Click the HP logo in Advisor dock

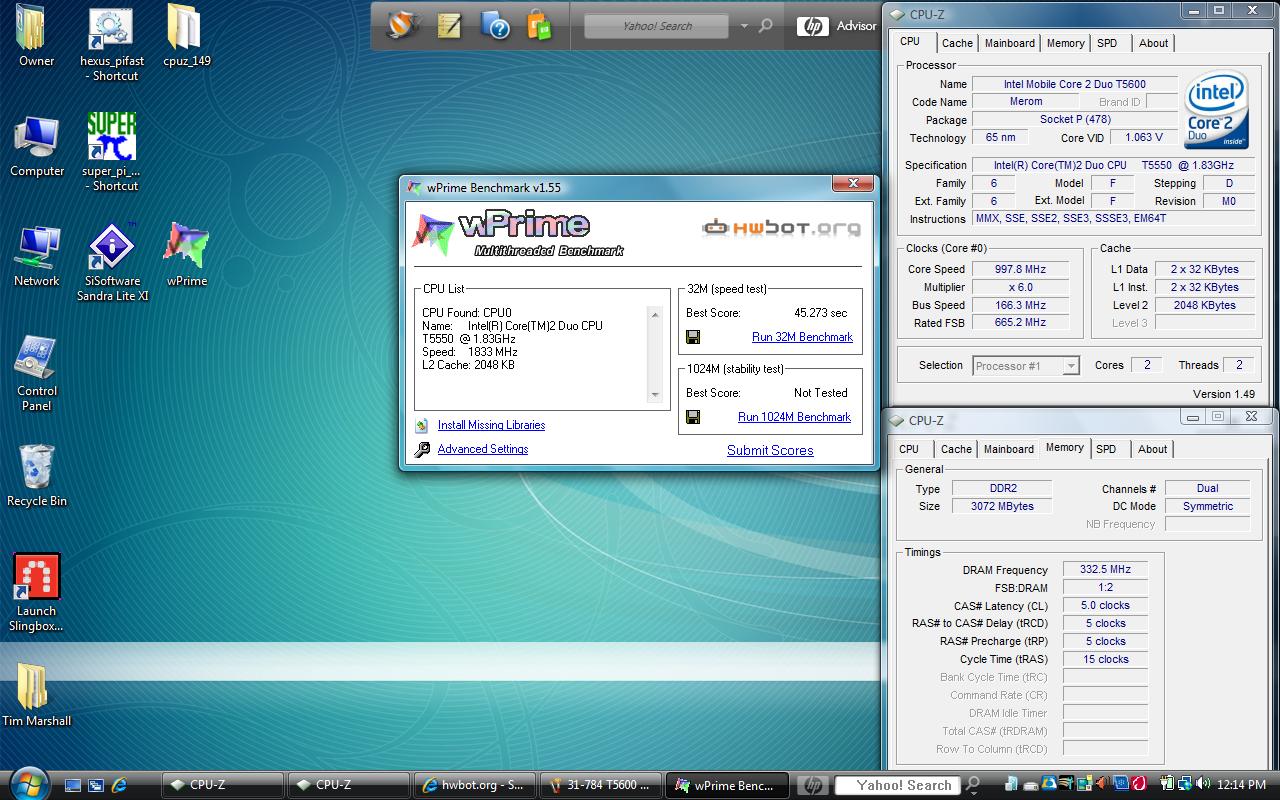tap(812, 27)
